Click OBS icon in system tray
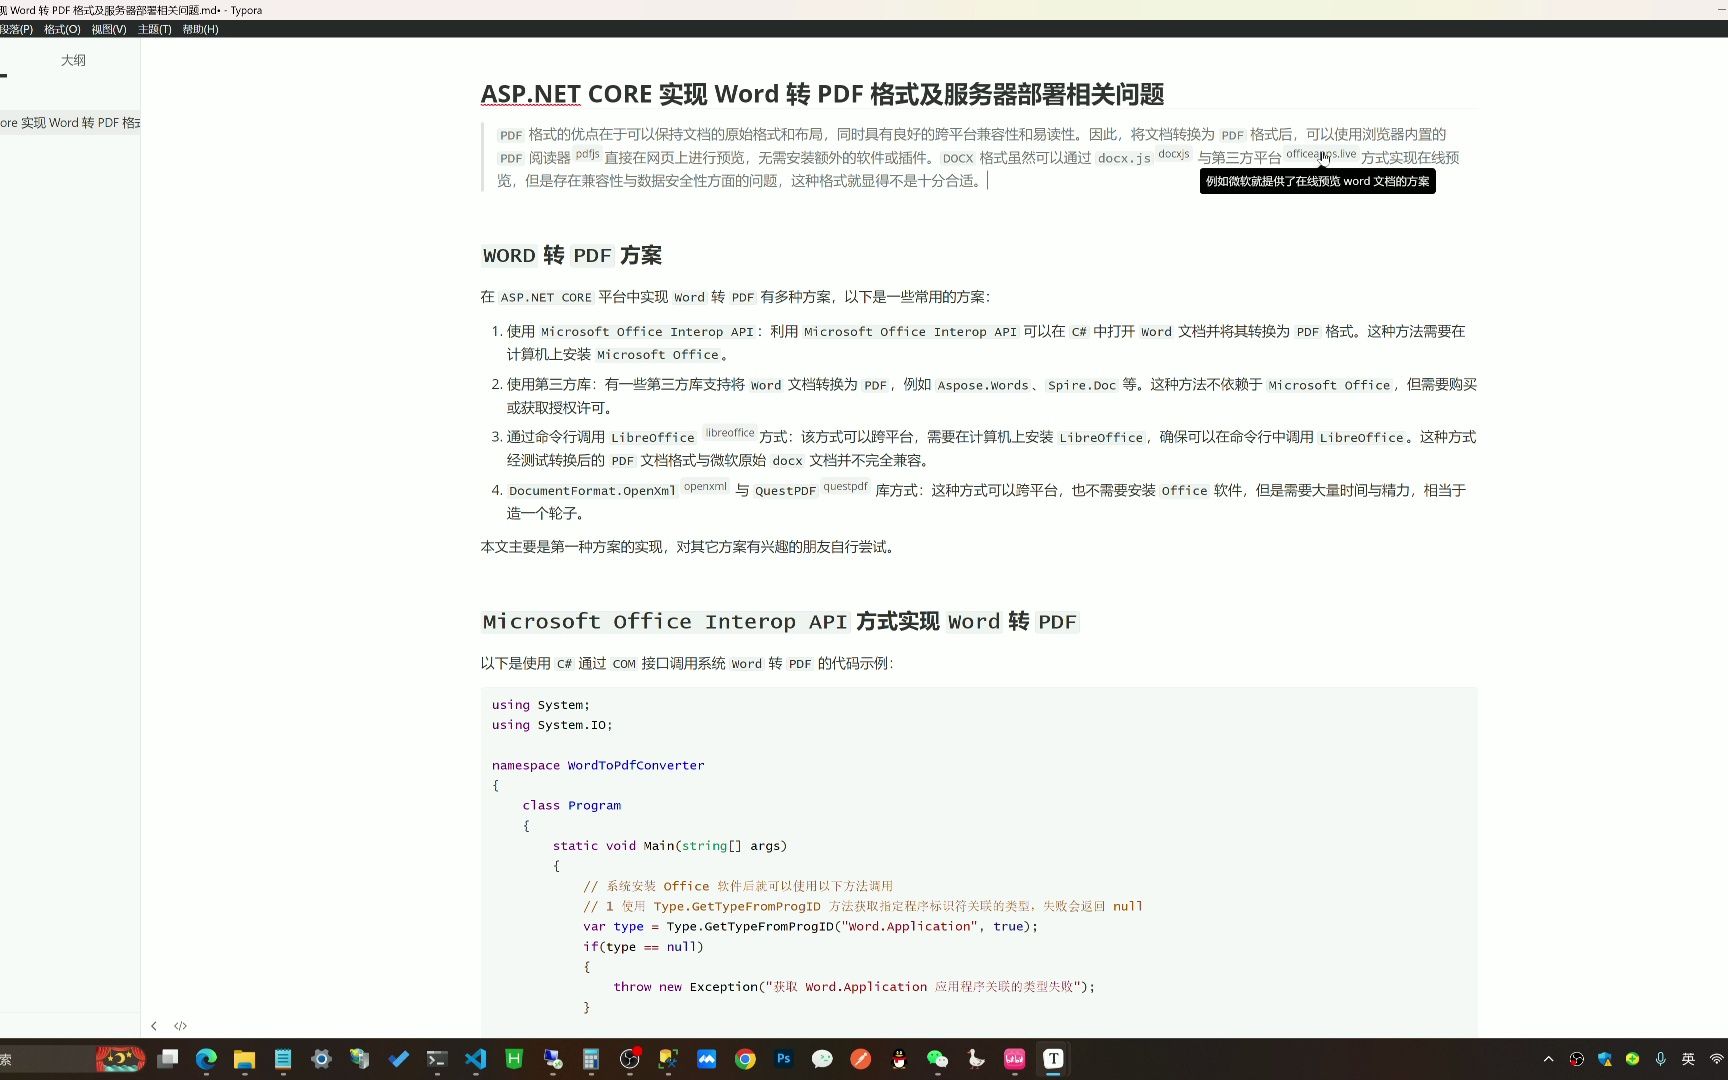The width and height of the screenshot is (1728, 1080). pyautogui.click(x=1577, y=1059)
